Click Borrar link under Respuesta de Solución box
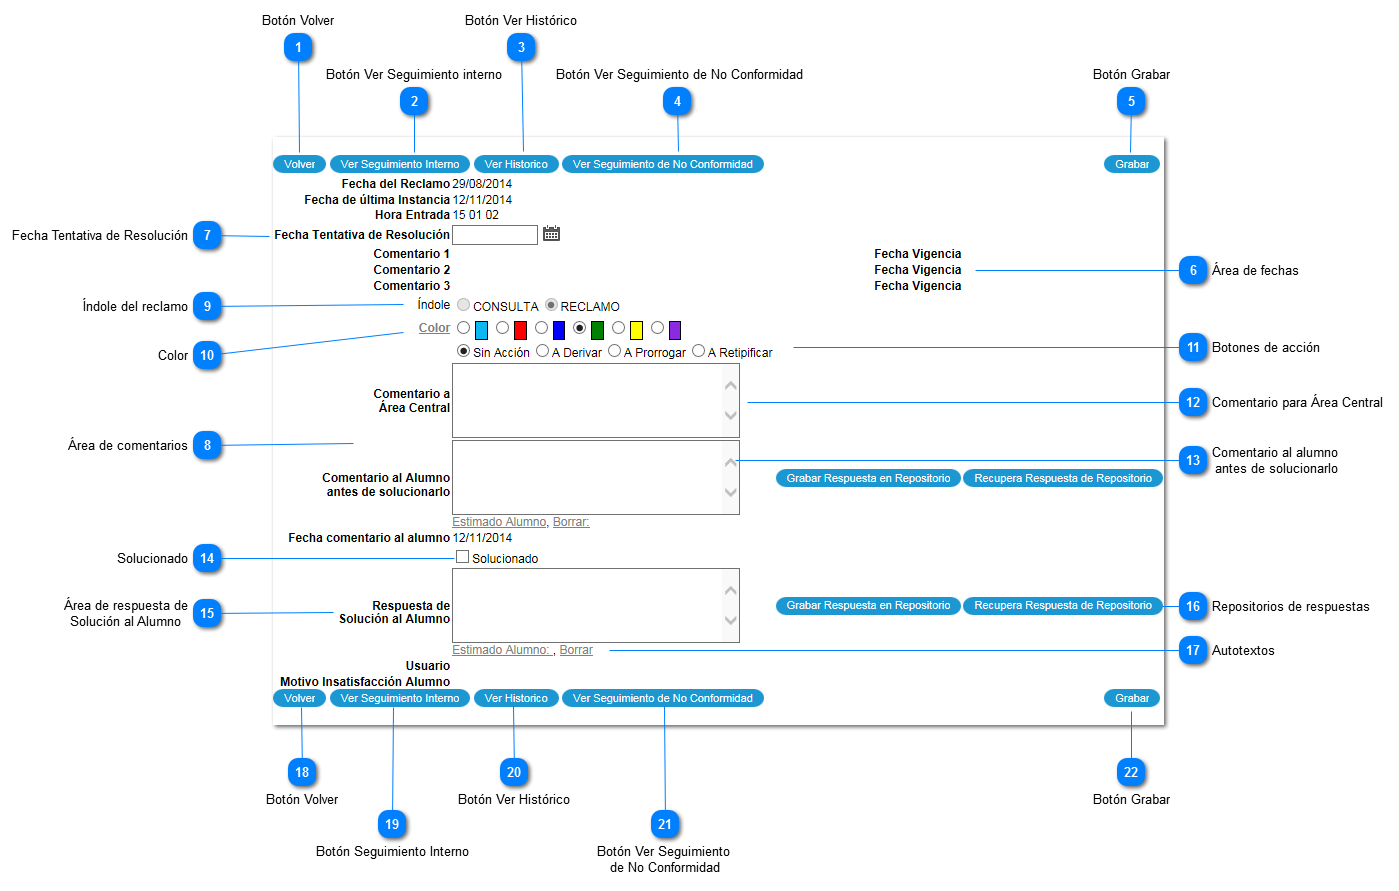The height and width of the screenshot is (891, 1399). 576,650
